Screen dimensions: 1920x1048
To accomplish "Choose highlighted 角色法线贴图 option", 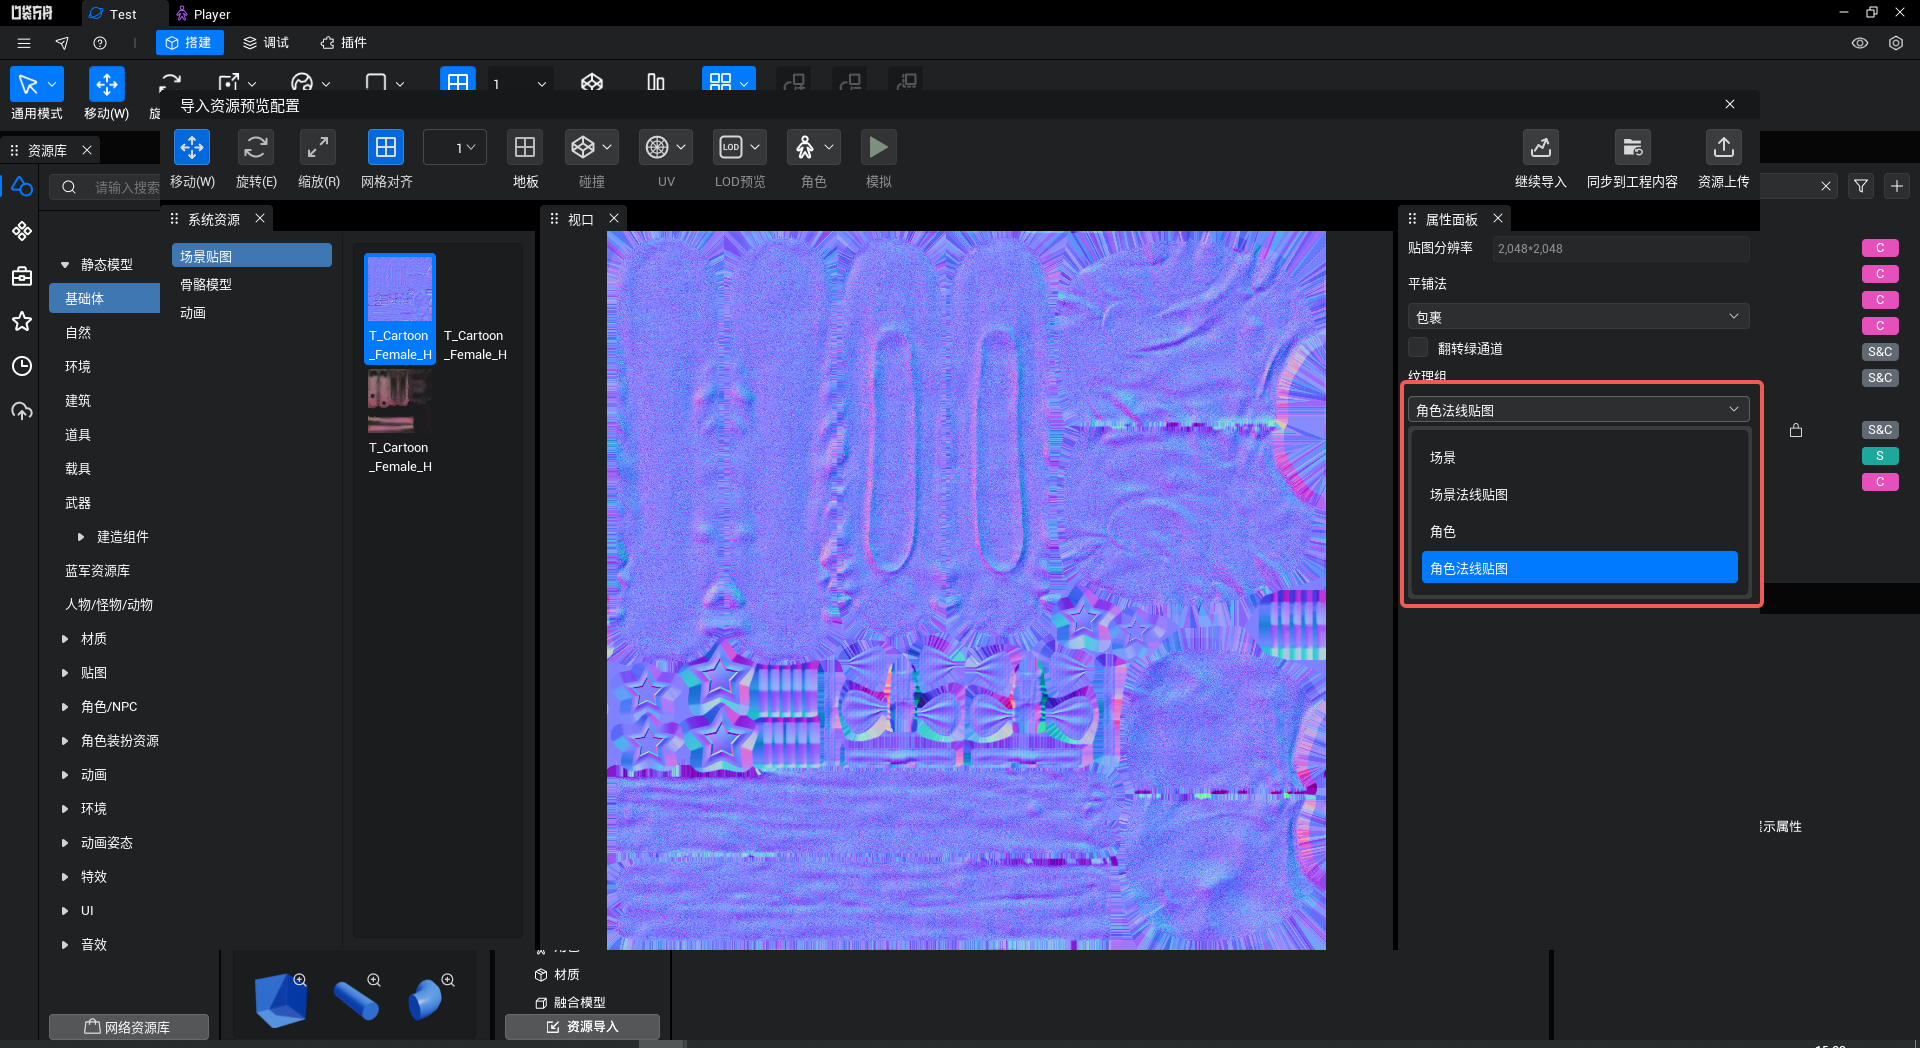I will click(x=1579, y=568).
